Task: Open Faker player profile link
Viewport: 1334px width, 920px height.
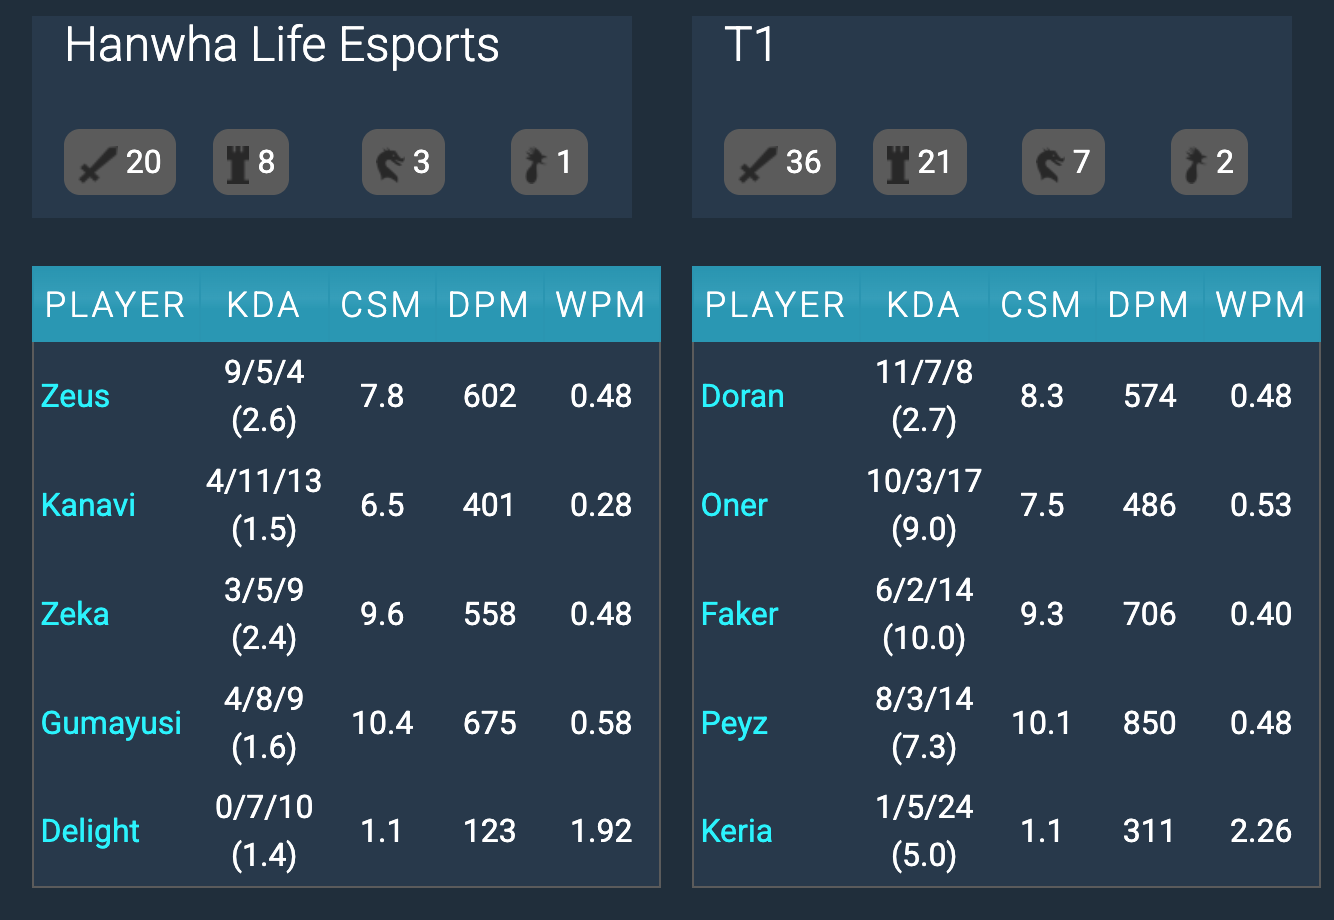Action: point(739,614)
